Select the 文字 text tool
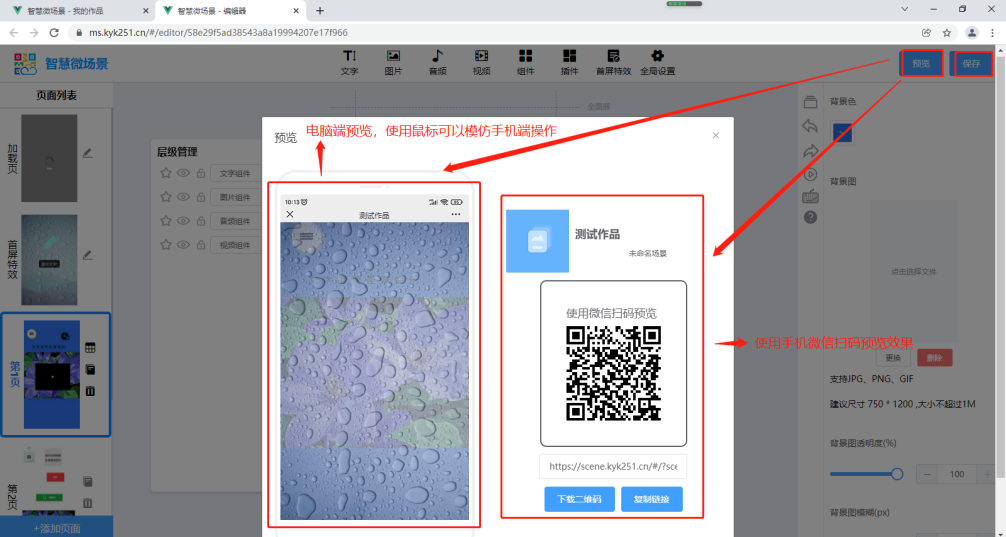Screen dimensions: 1006x537 point(349,62)
